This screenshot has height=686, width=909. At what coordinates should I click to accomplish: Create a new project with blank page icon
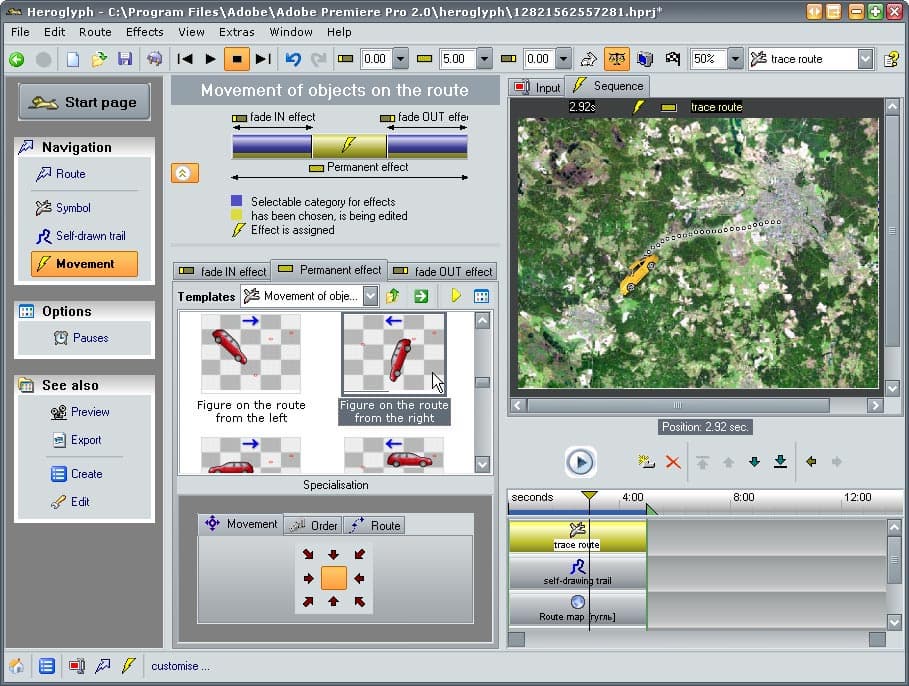[x=73, y=59]
